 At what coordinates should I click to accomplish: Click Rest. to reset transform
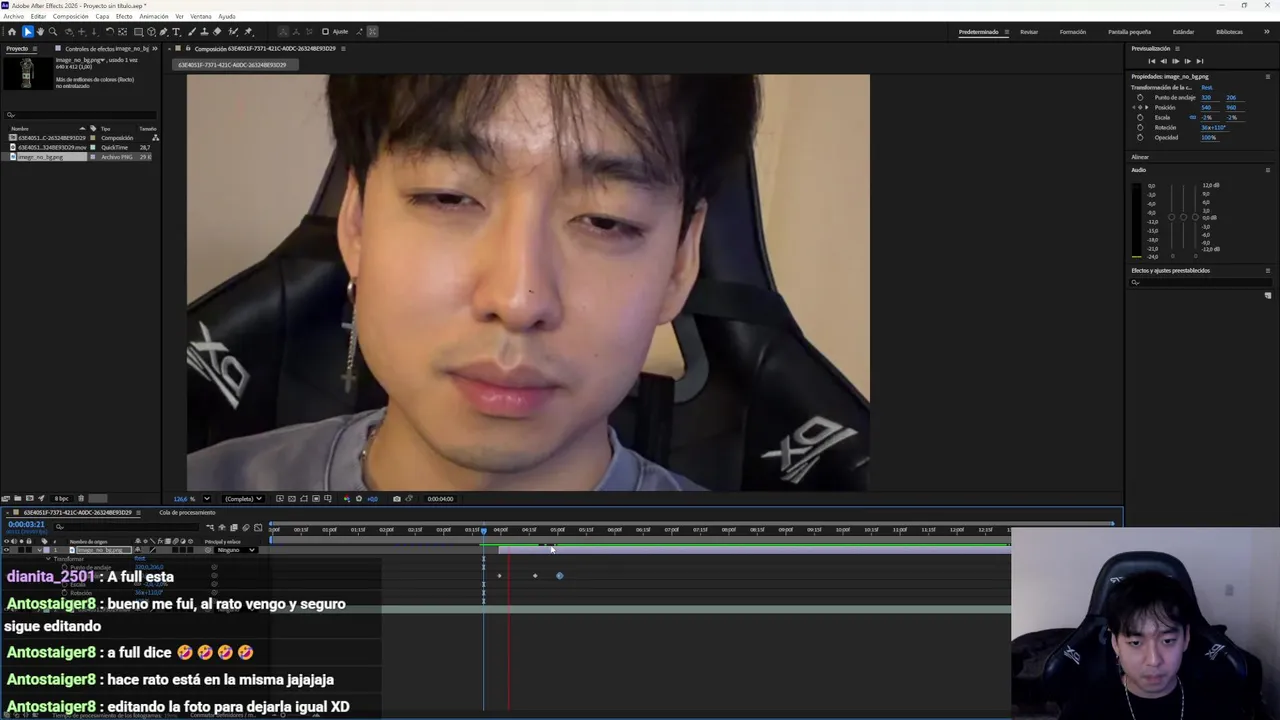[1207, 88]
